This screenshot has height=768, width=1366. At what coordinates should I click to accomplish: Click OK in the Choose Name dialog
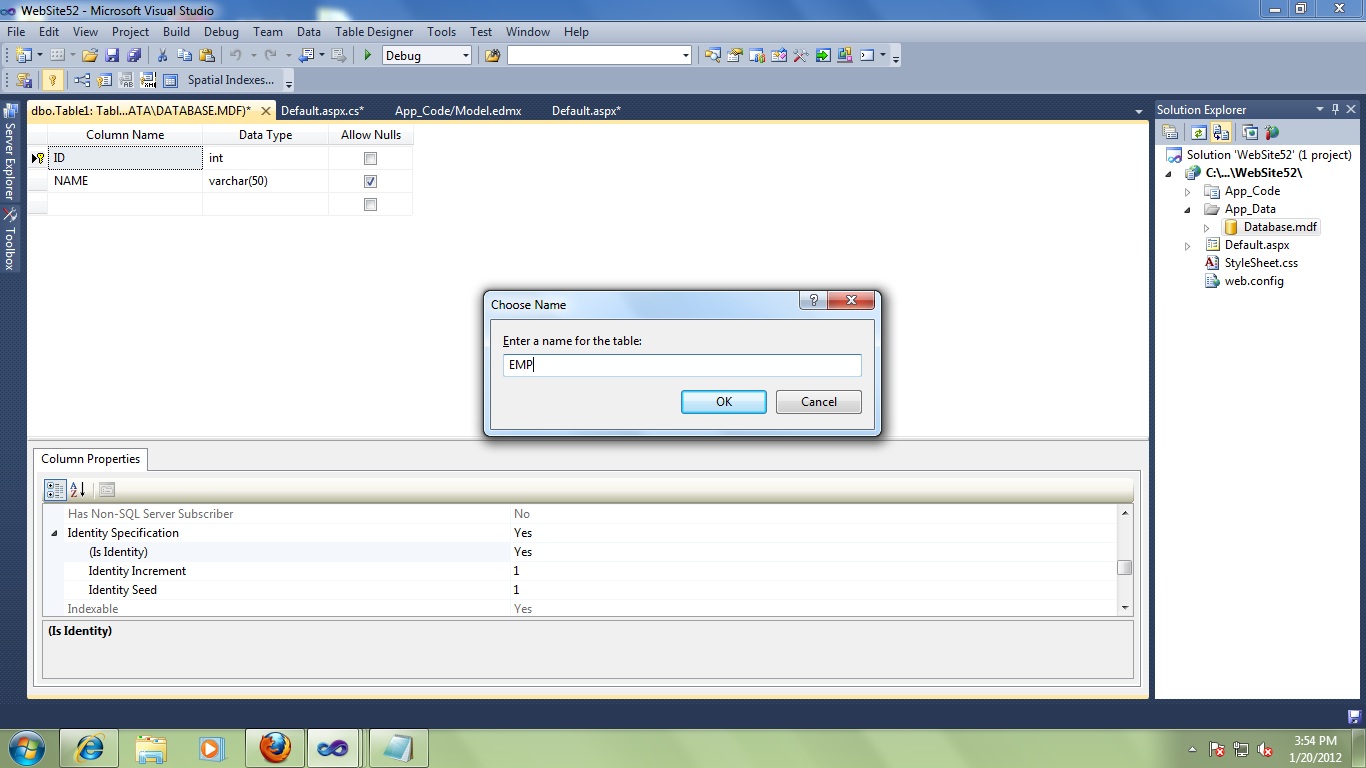(x=722, y=401)
